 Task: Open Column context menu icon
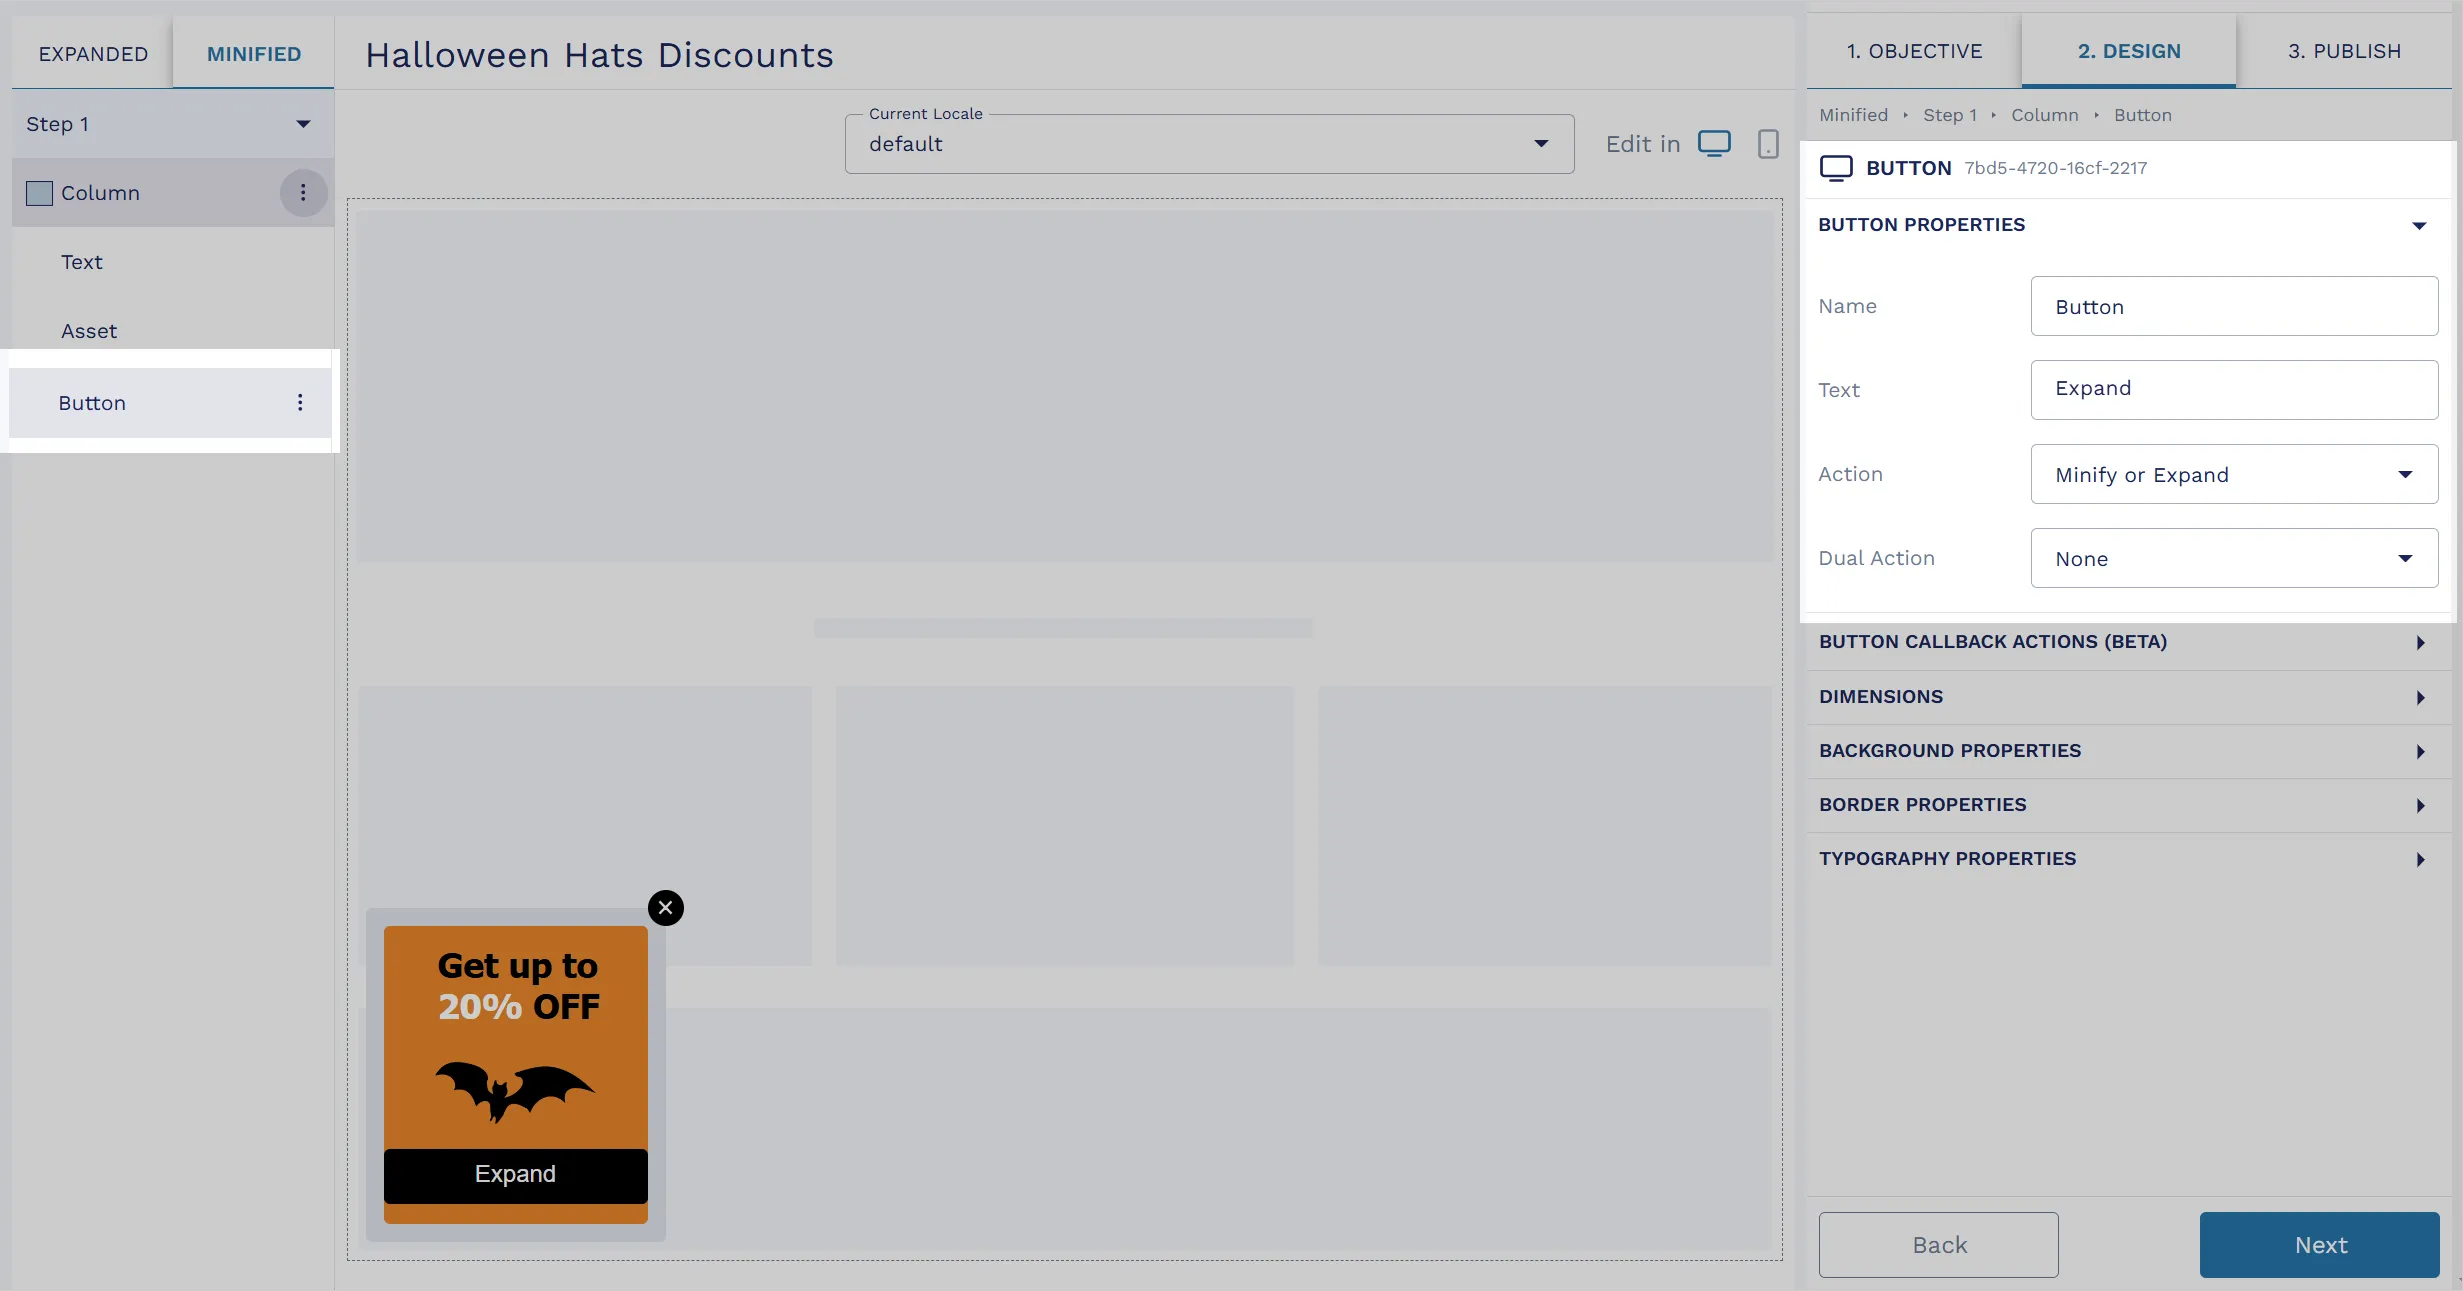[x=301, y=192]
